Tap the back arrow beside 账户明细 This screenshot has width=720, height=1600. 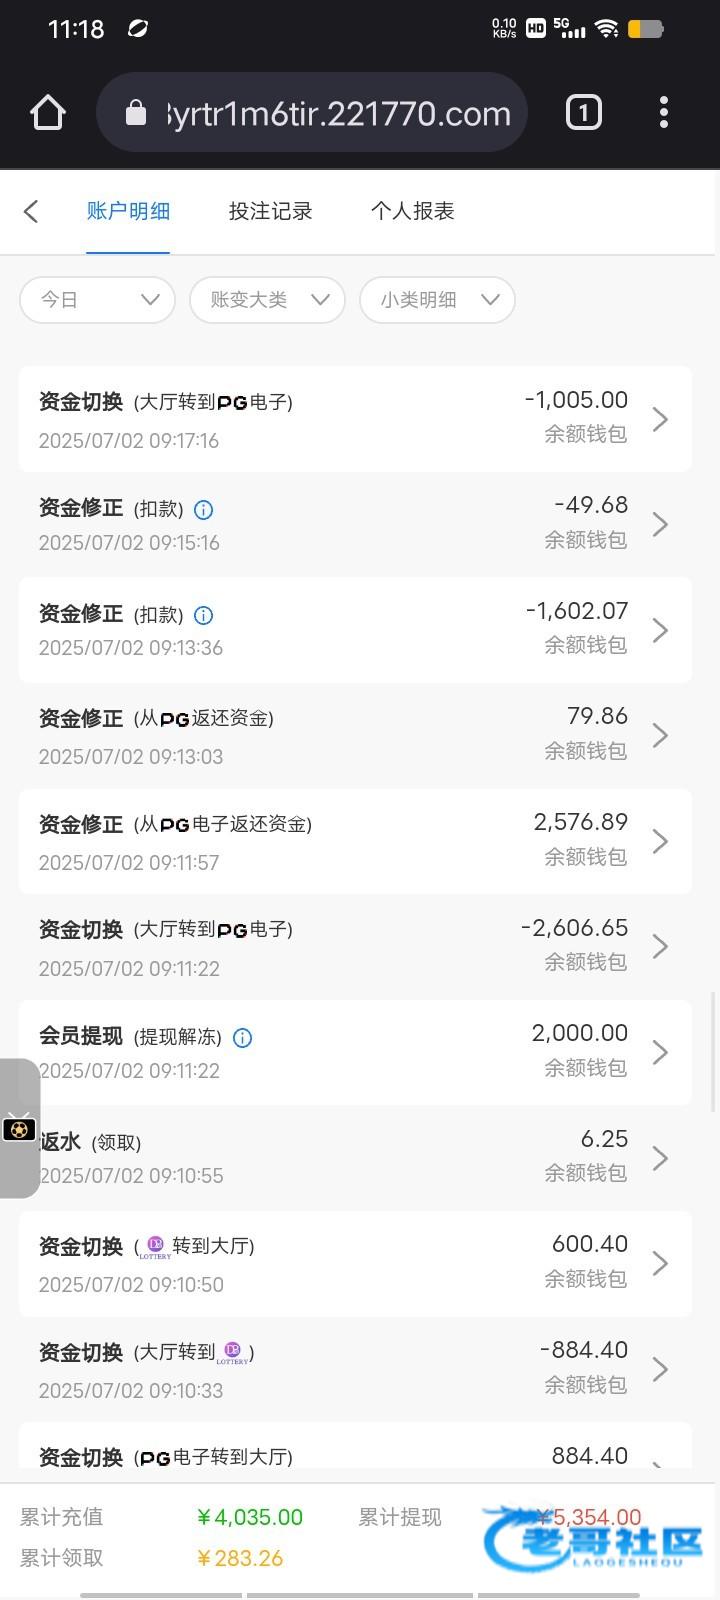point(31,211)
